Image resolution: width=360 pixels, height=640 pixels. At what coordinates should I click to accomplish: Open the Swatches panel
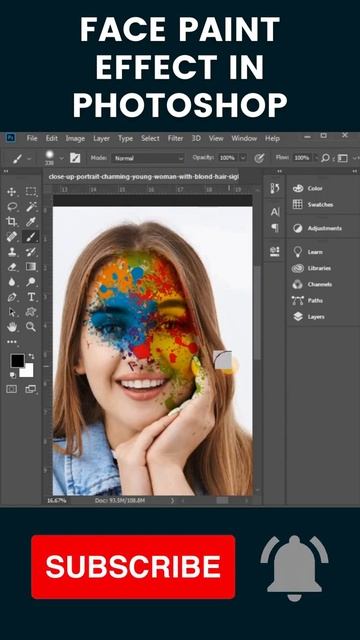313,204
